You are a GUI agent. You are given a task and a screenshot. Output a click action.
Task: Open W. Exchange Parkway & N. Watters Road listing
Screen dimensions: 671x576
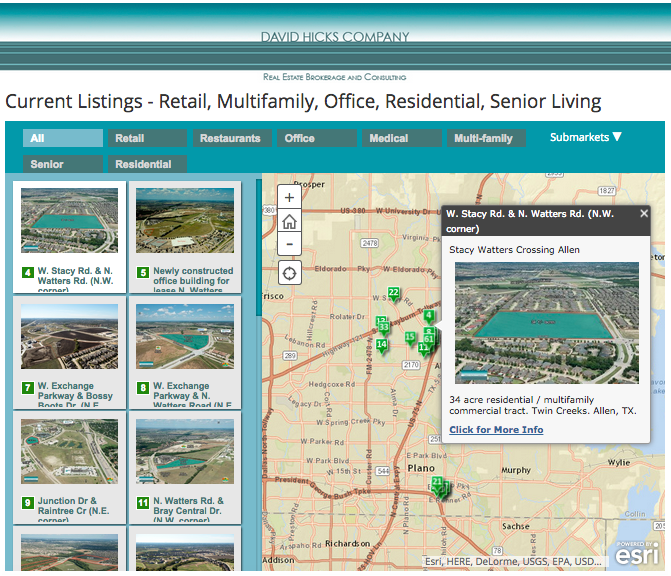(x=193, y=395)
